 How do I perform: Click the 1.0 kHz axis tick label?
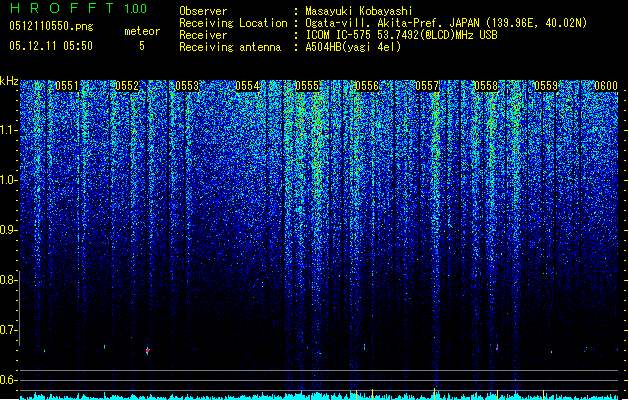(9, 180)
